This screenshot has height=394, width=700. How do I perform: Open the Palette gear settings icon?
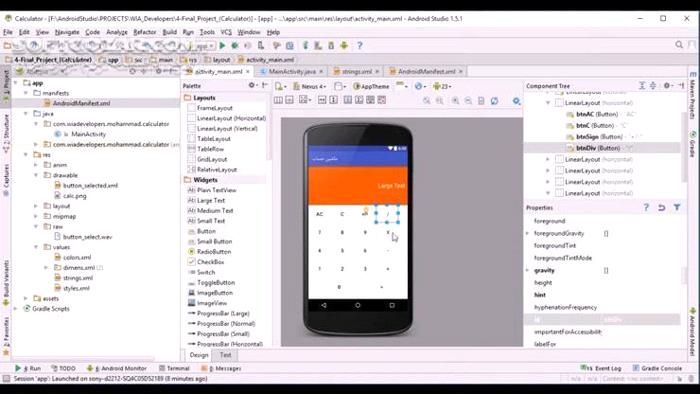(x=252, y=85)
